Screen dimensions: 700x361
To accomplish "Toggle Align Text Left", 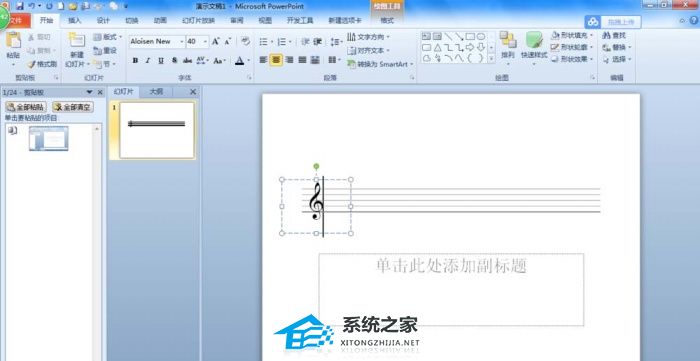I will point(263,60).
